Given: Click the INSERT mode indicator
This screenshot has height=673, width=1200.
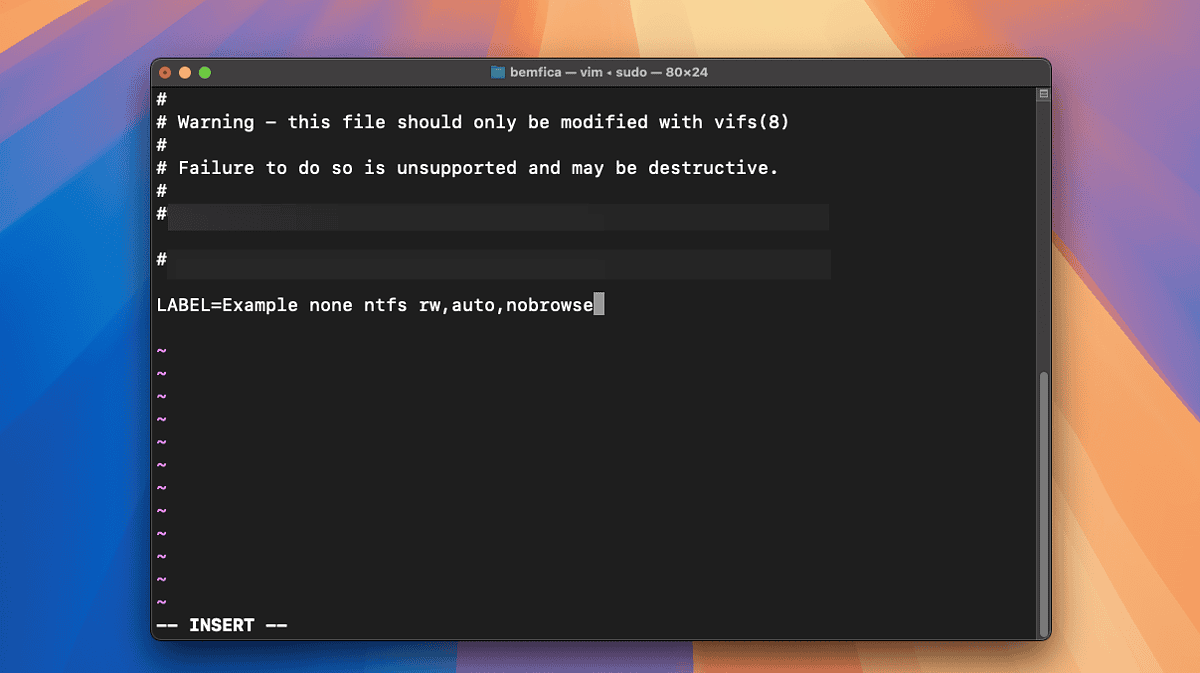Looking at the screenshot, I should [222, 624].
